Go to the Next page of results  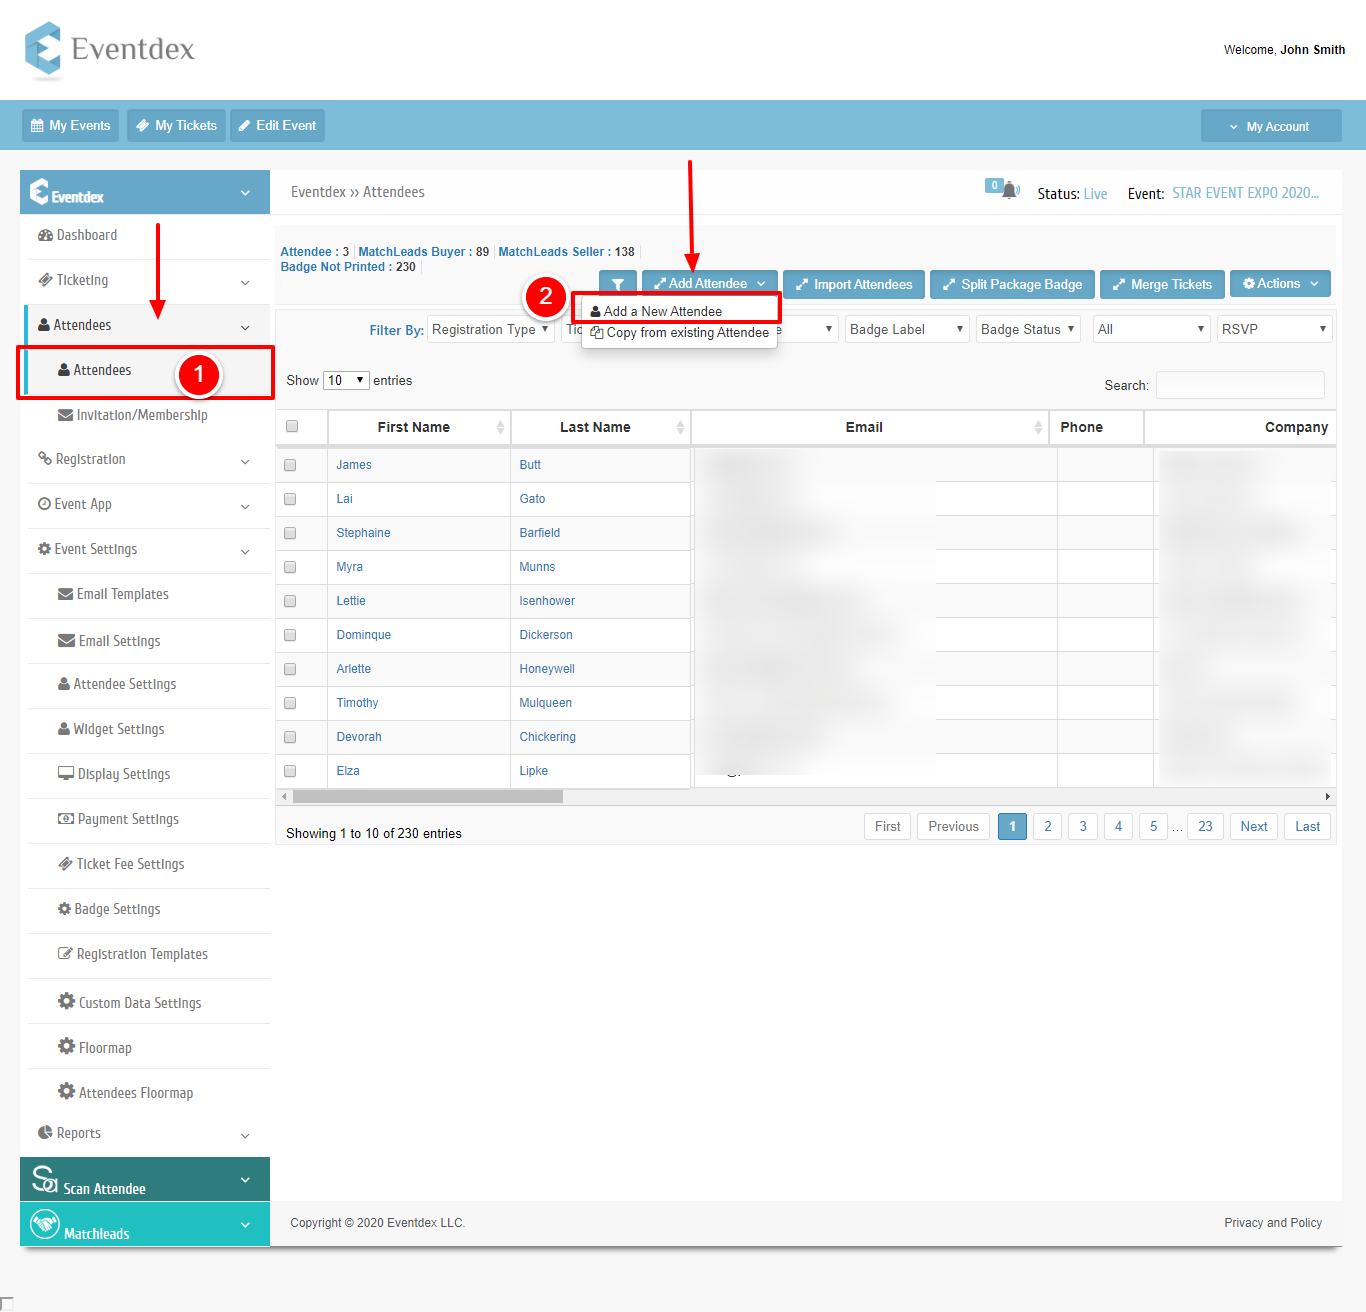click(1254, 826)
